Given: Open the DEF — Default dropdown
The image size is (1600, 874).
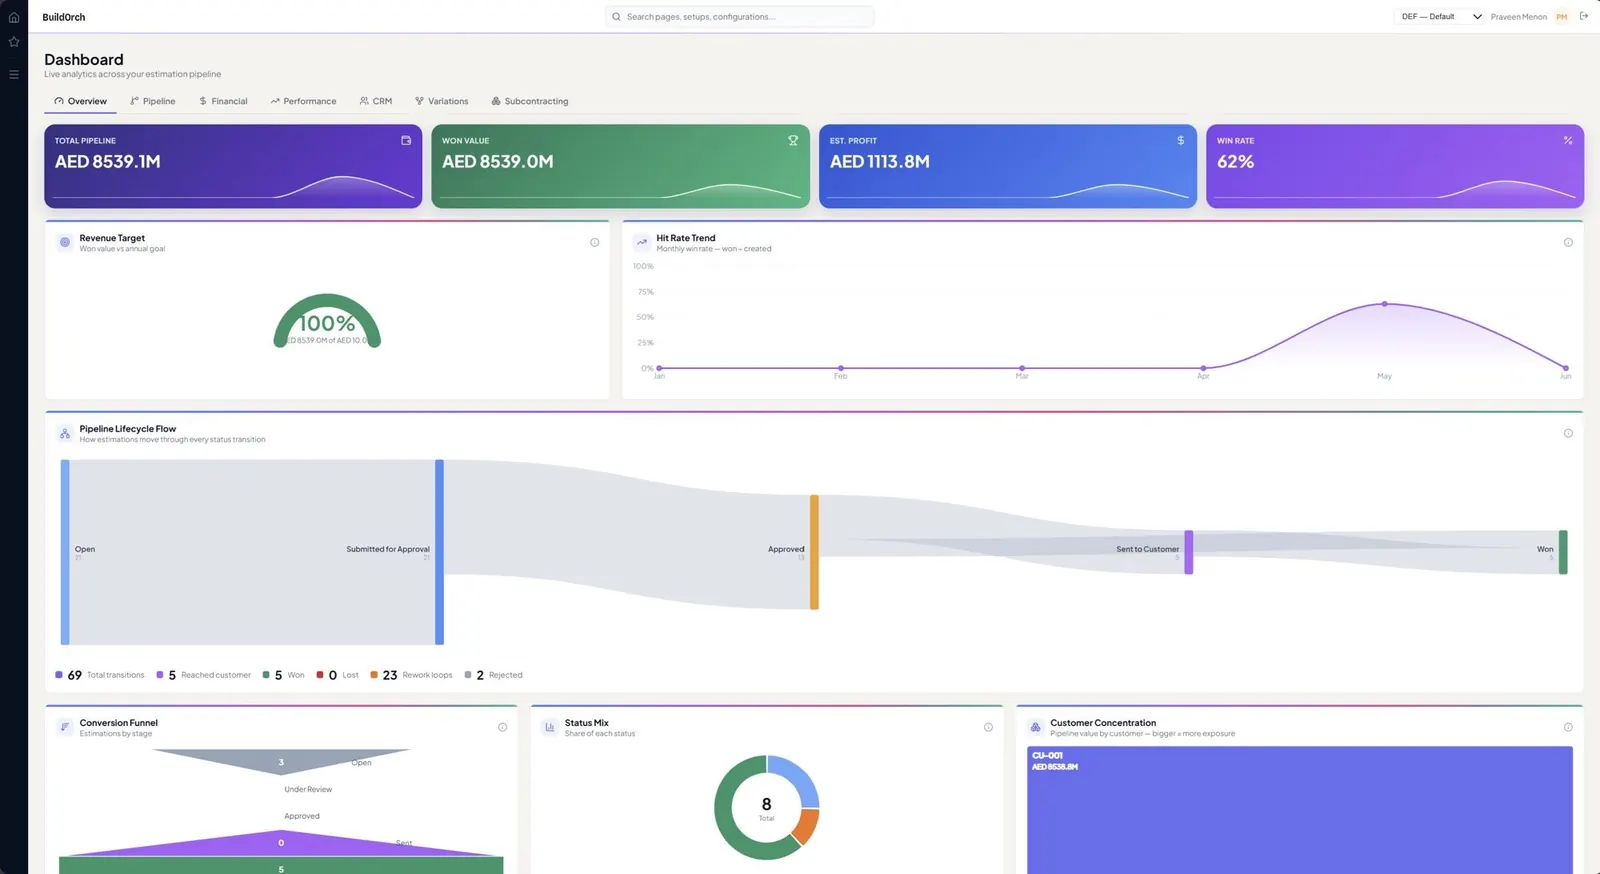Looking at the screenshot, I should tap(1440, 17).
